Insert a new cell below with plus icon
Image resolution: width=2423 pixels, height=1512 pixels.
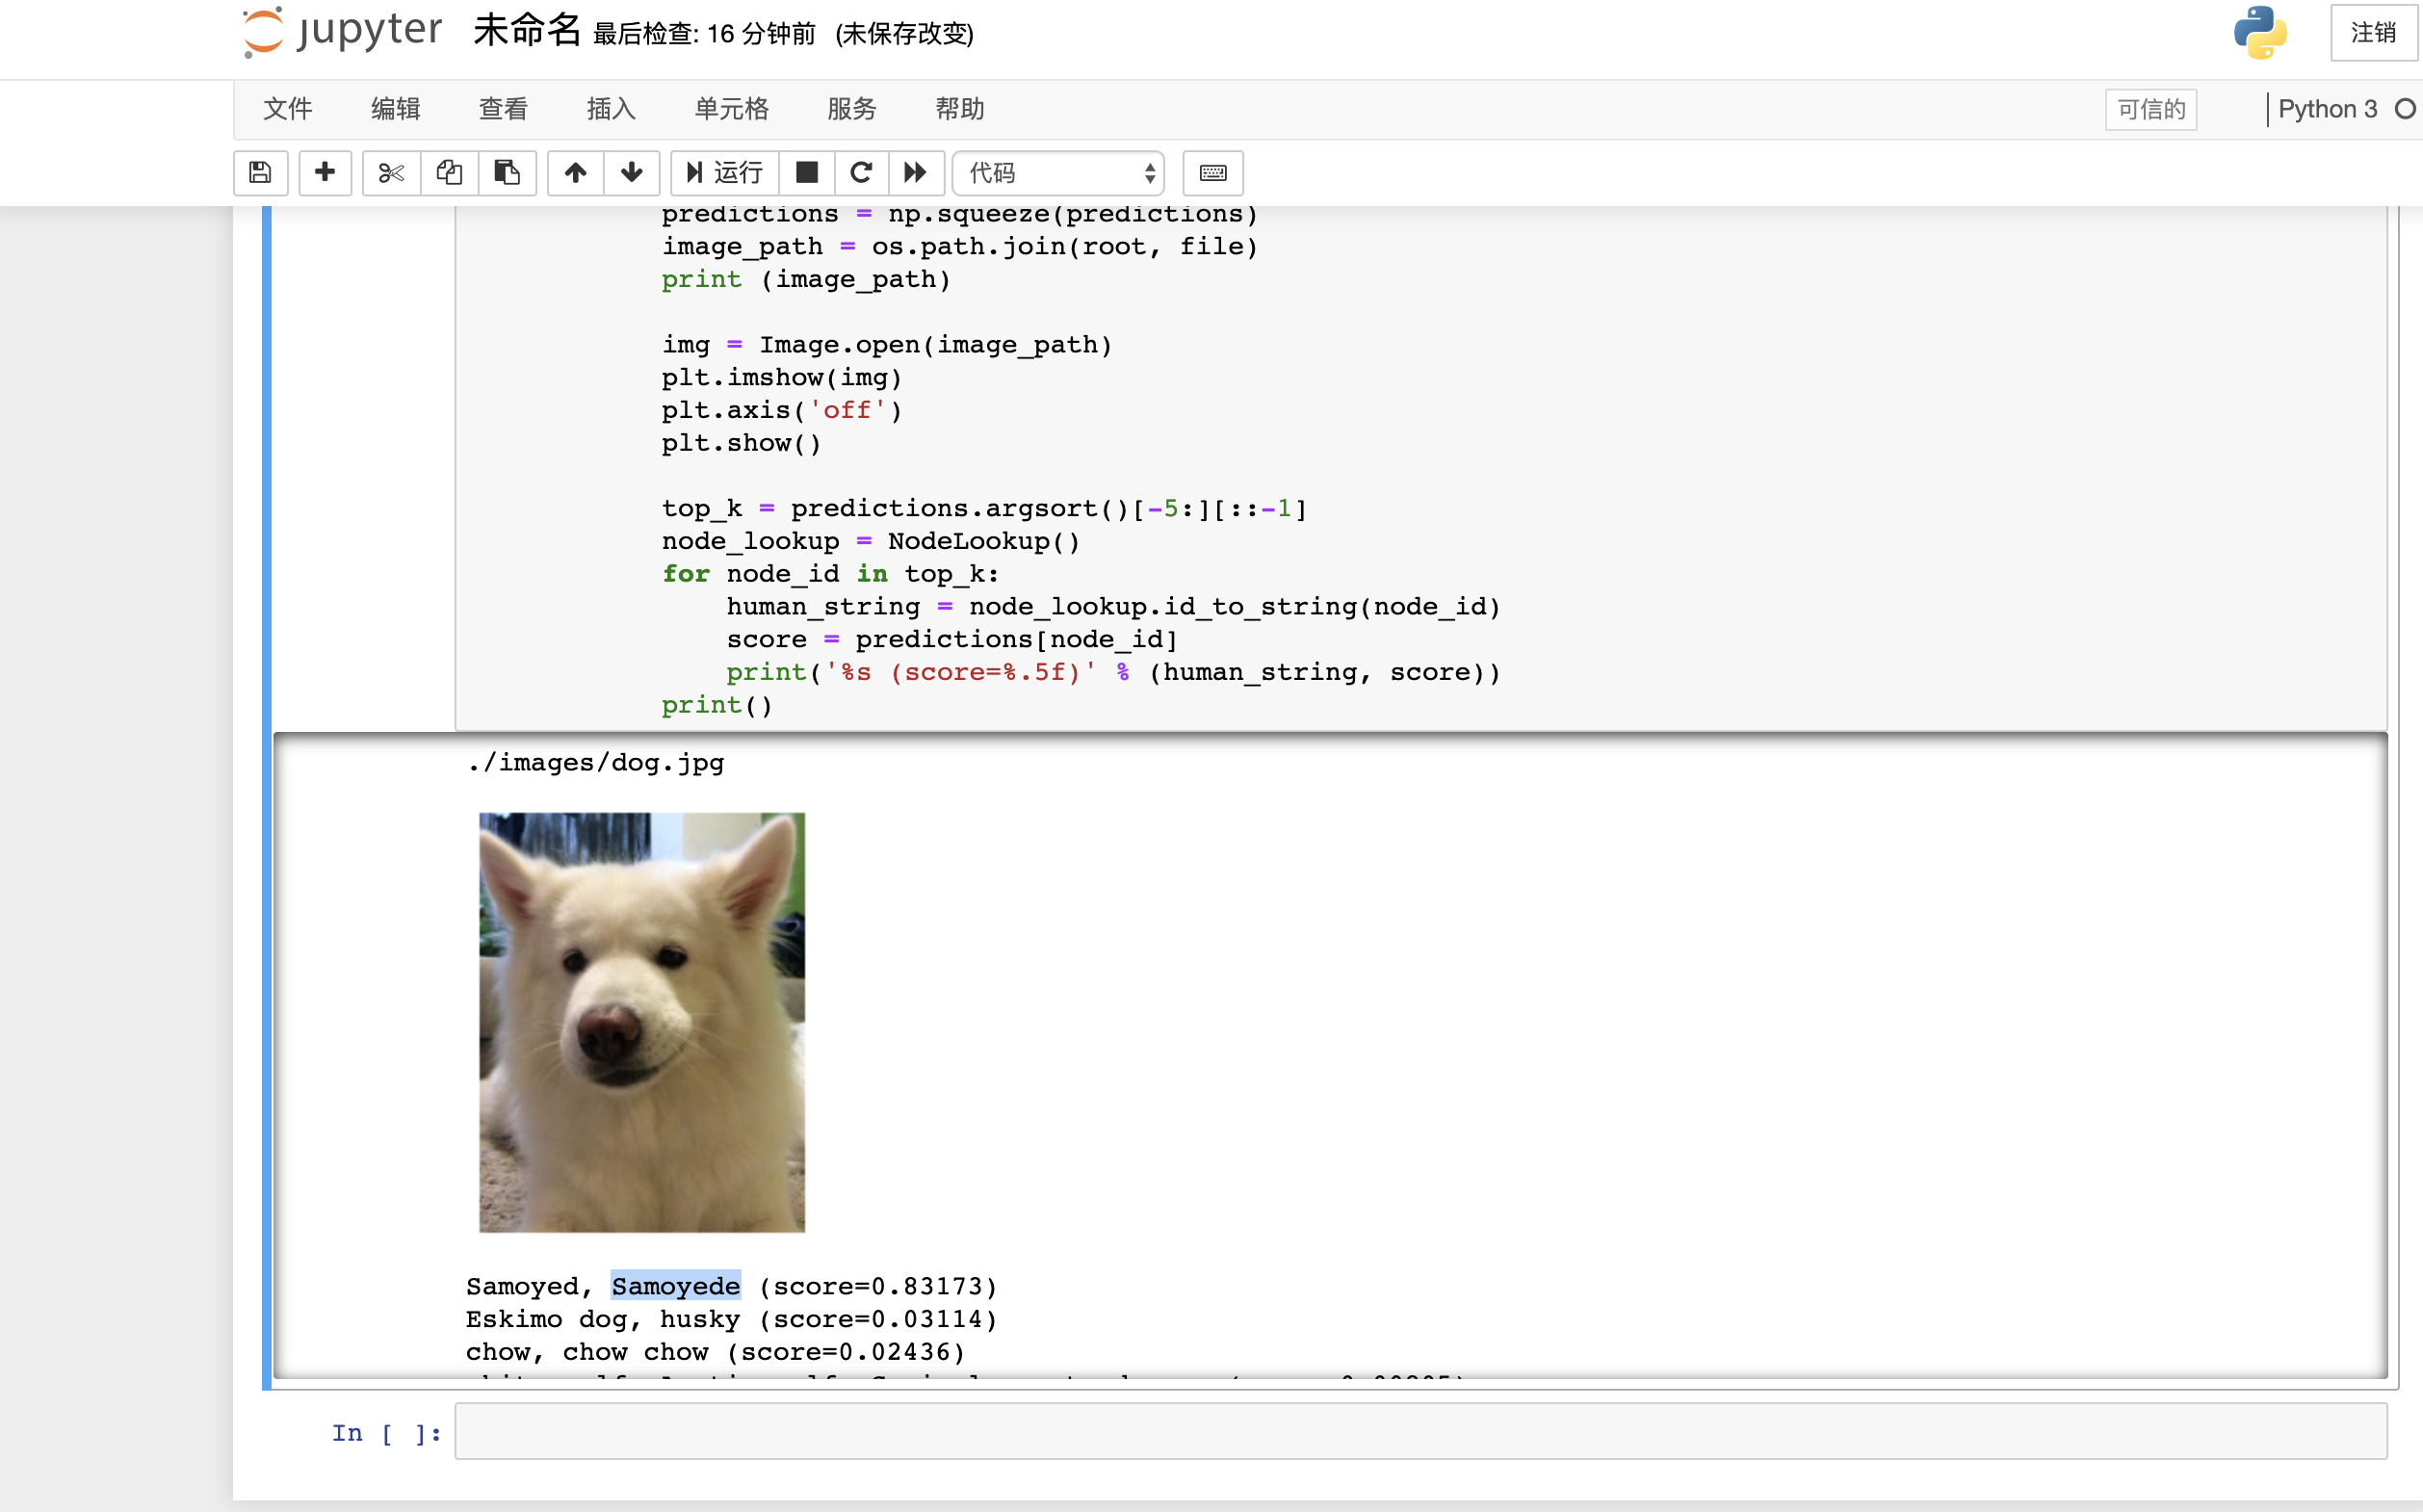pyautogui.click(x=324, y=172)
